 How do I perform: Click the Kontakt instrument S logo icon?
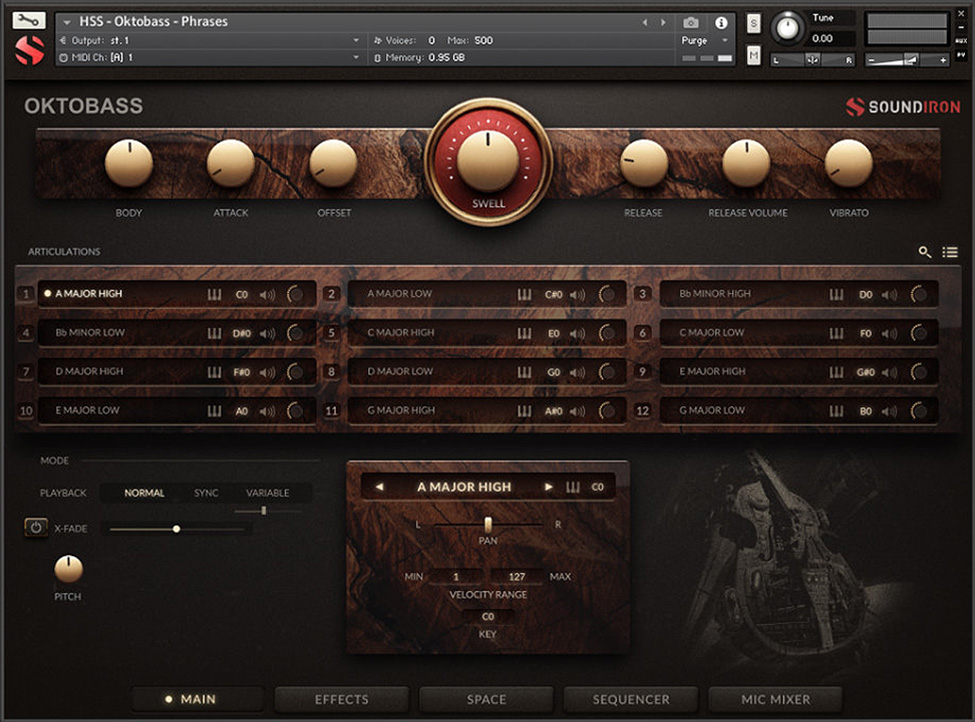point(29,50)
